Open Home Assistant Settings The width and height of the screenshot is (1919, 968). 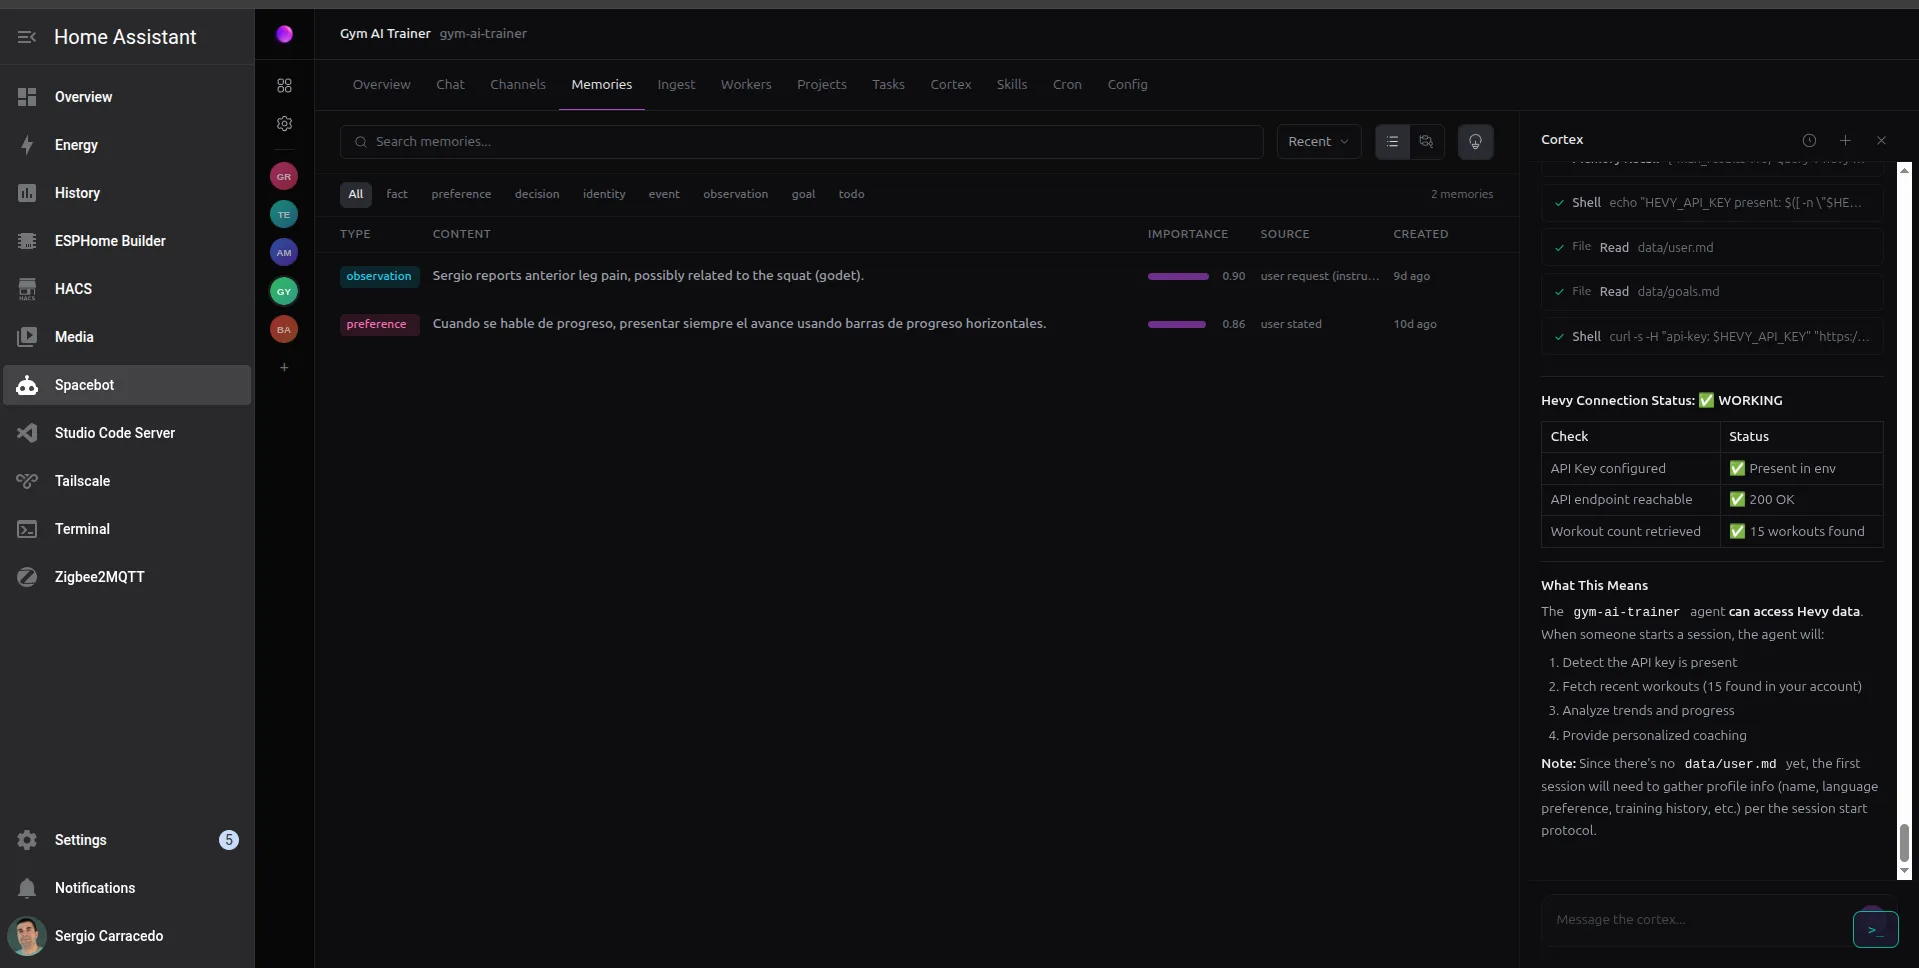tap(80, 840)
